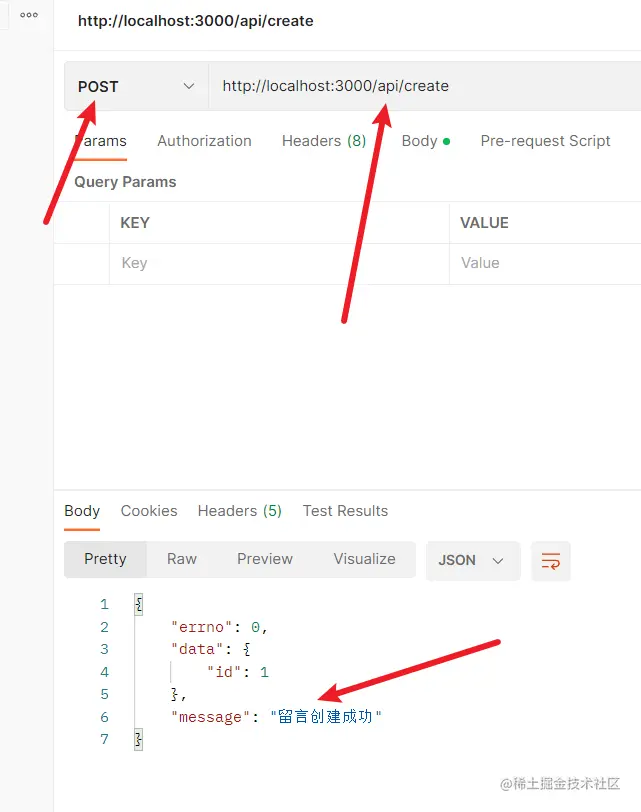Switch to the request Body tab

[426, 141]
